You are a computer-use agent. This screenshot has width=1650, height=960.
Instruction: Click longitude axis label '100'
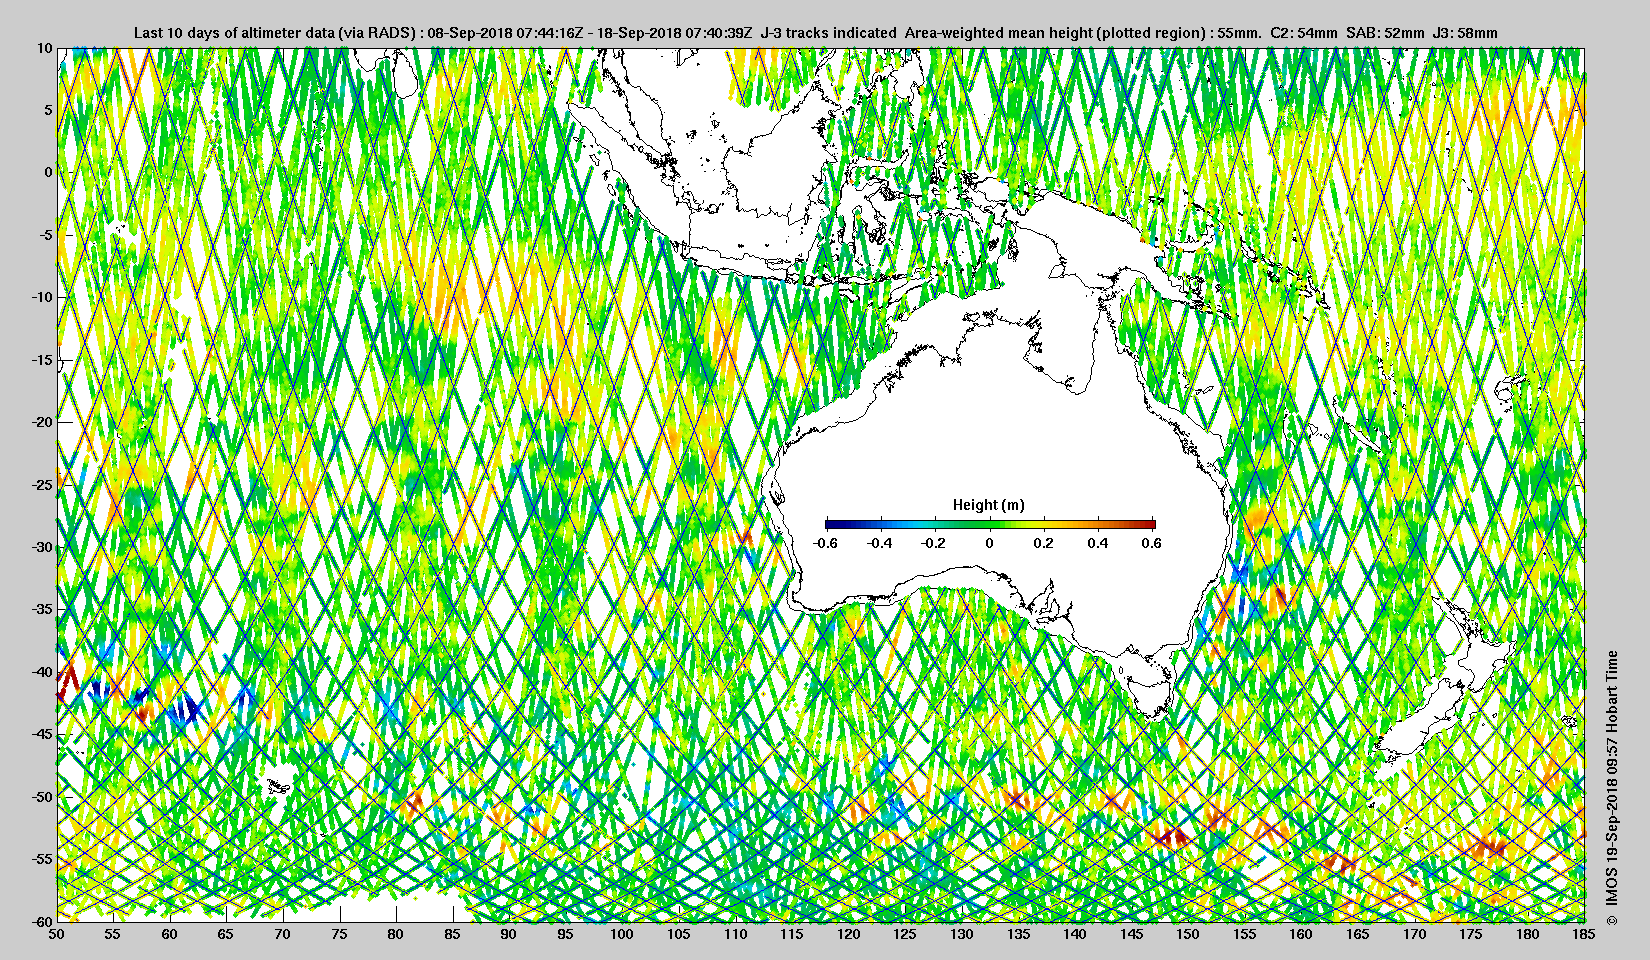point(622,934)
